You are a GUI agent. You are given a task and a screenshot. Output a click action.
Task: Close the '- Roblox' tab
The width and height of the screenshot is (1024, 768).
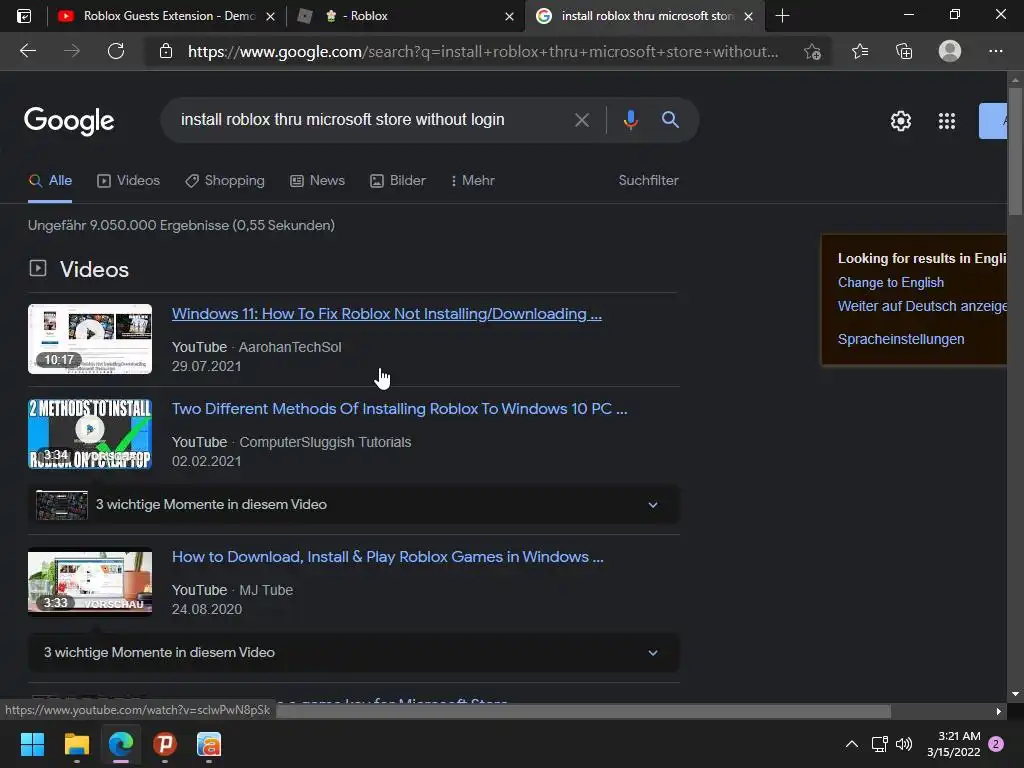(509, 16)
